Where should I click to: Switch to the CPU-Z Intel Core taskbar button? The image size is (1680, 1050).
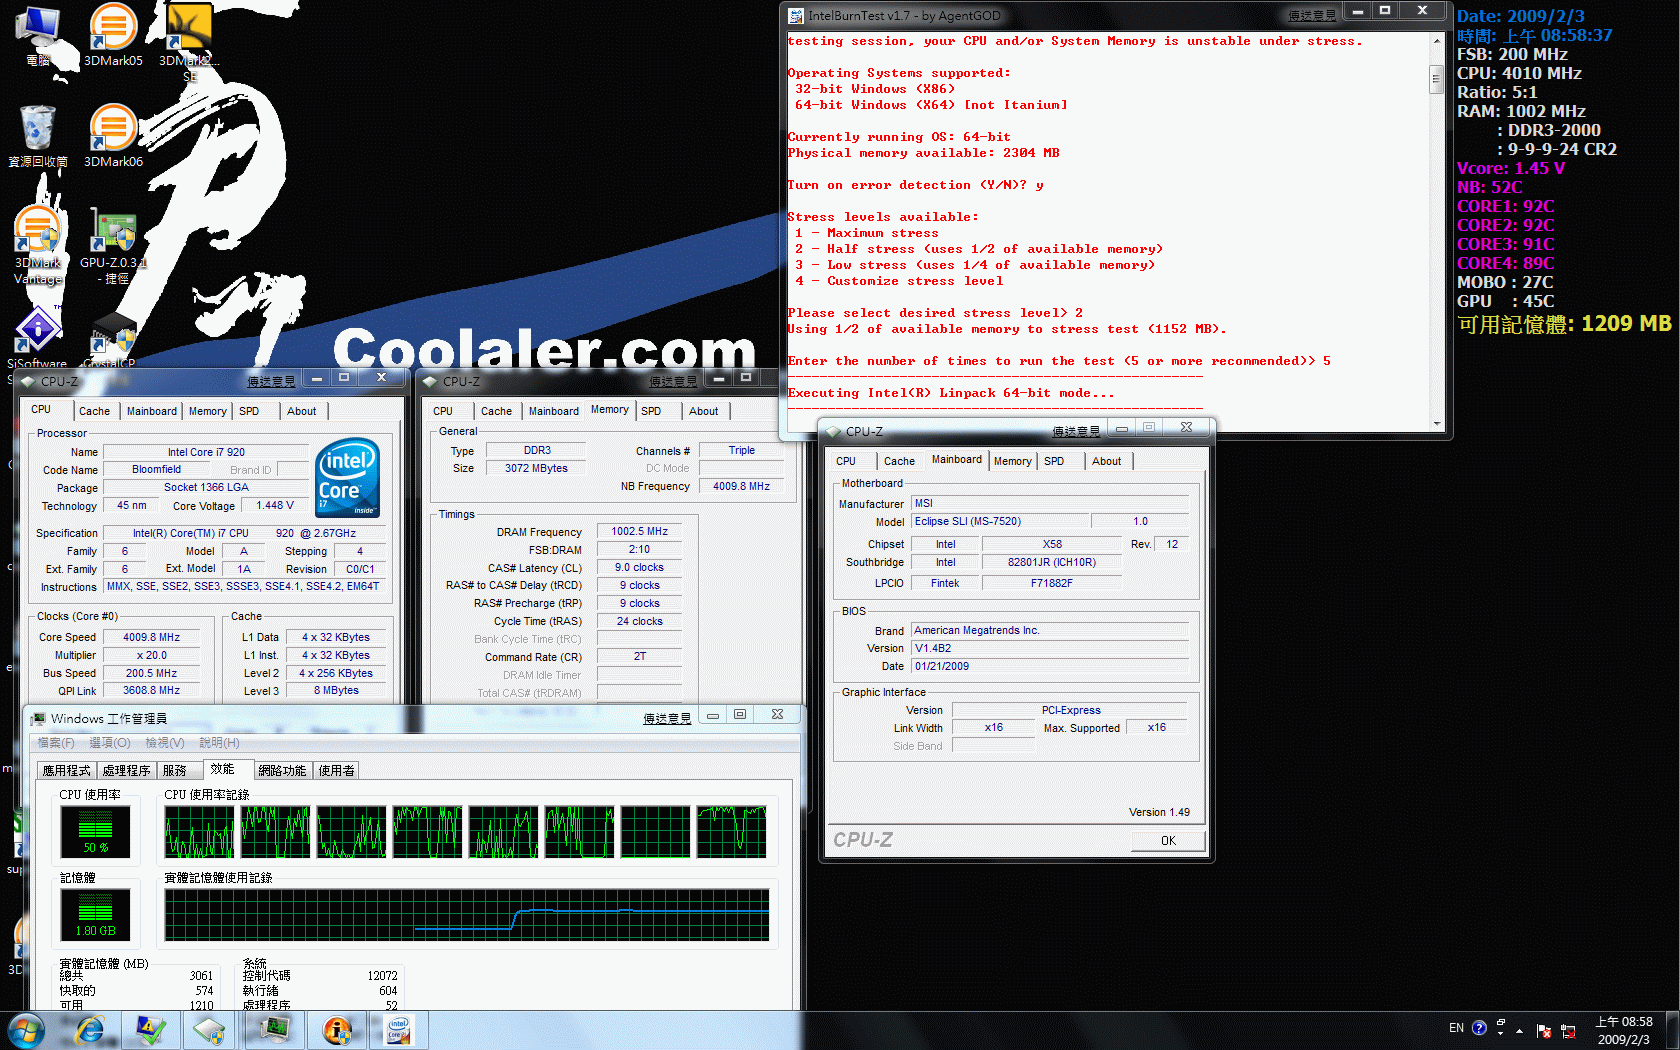click(399, 1030)
